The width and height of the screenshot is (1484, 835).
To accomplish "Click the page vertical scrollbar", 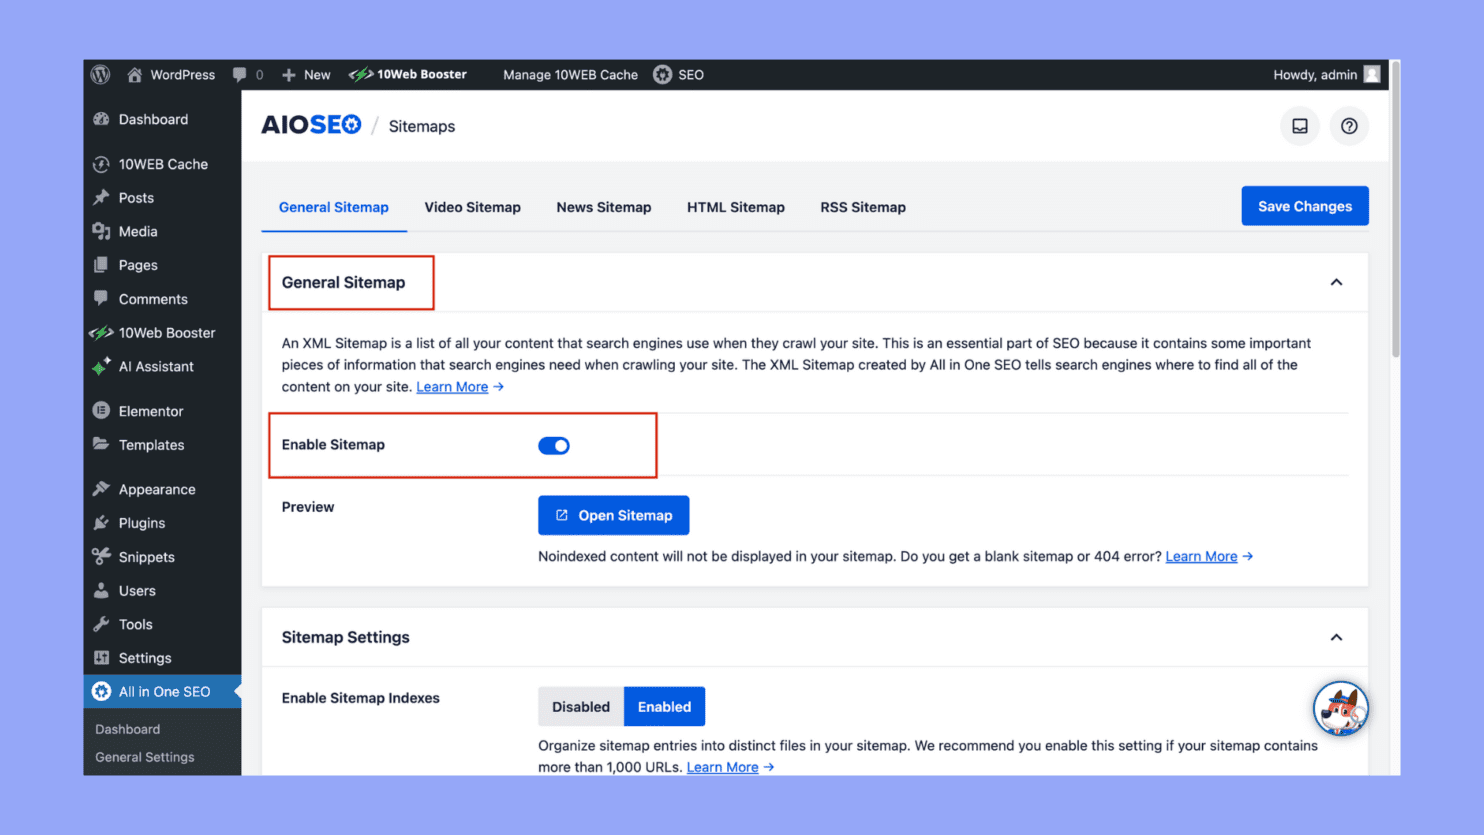I will [1395, 210].
